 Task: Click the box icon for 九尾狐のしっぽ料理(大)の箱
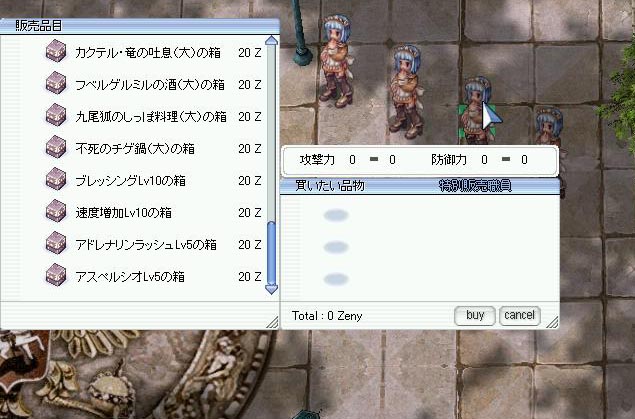pos(56,115)
